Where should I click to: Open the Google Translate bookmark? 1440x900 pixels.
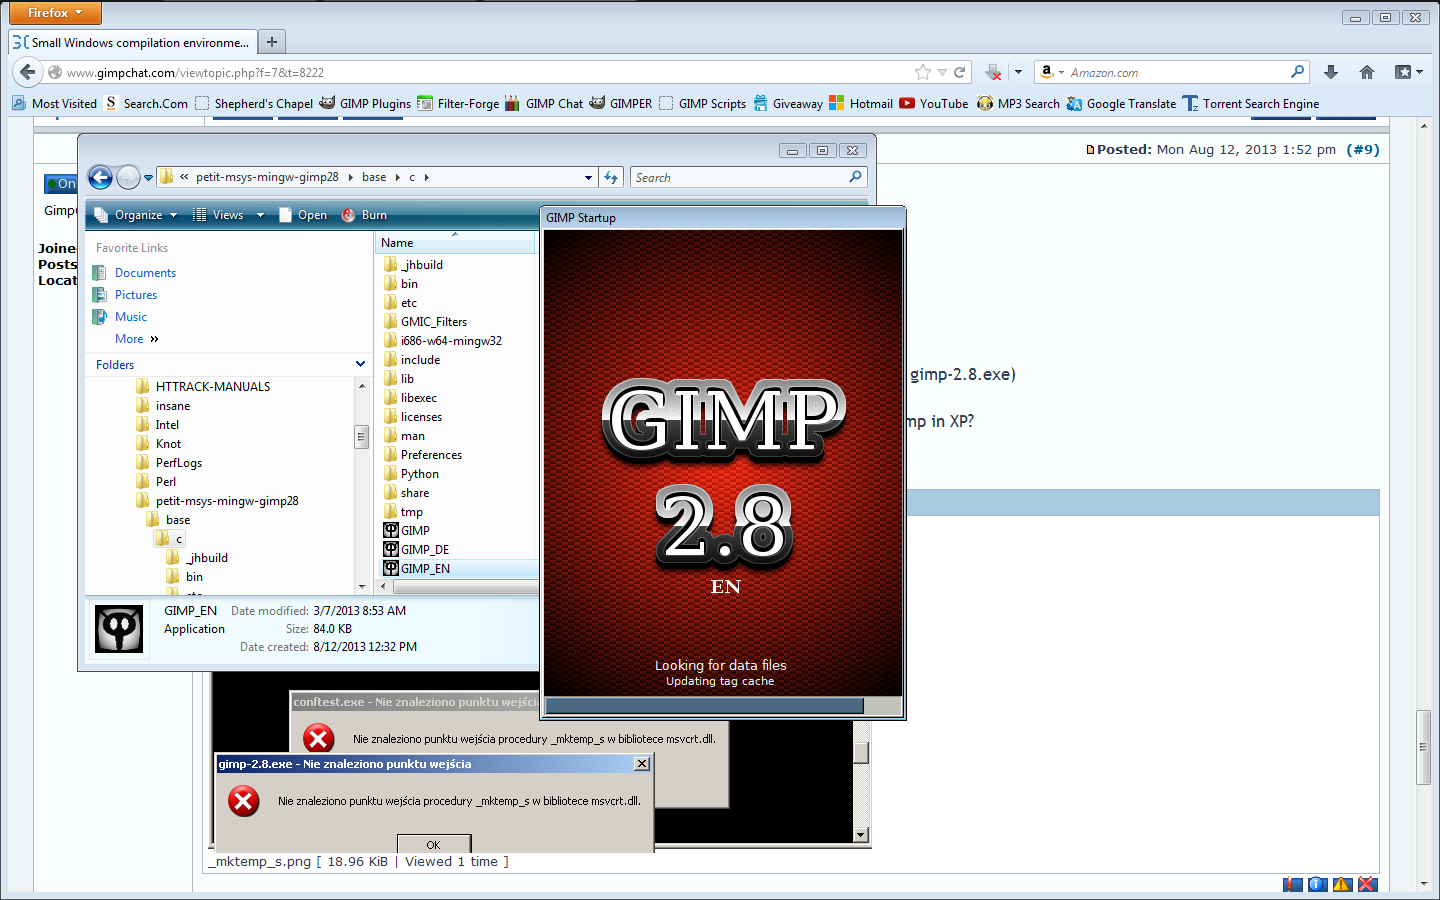[1121, 103]
